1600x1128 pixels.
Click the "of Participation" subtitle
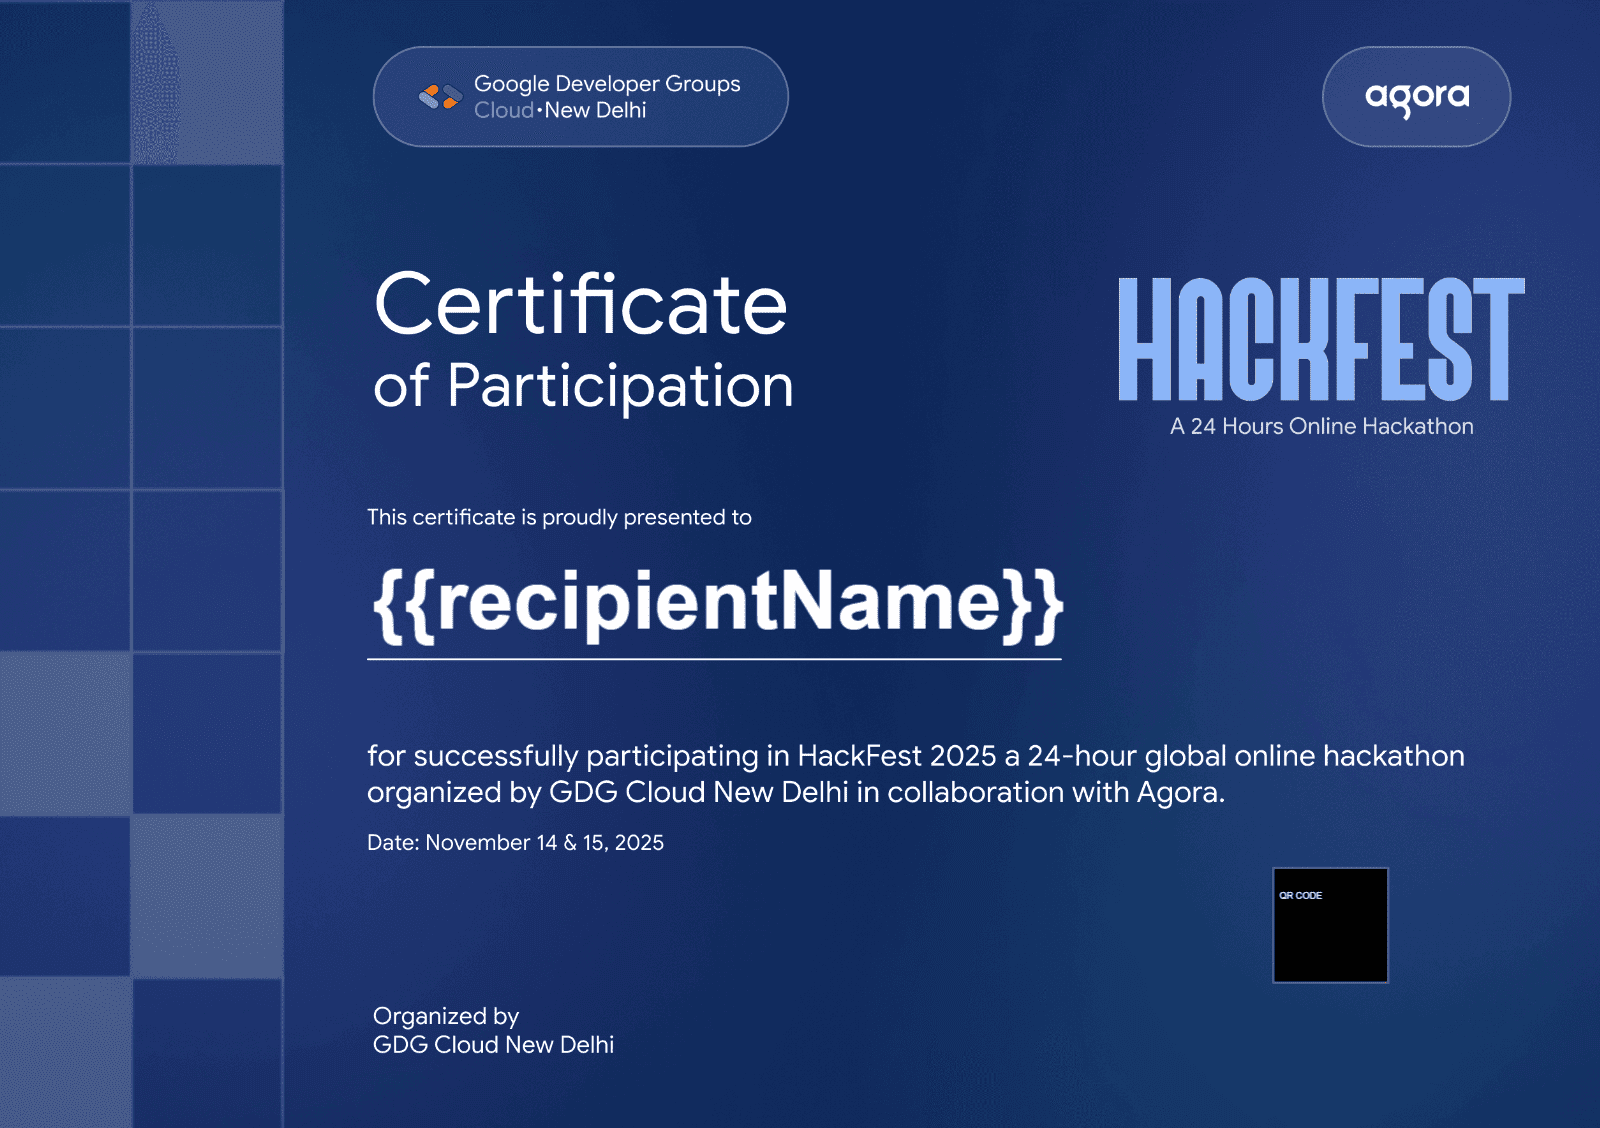pos(583,386)
